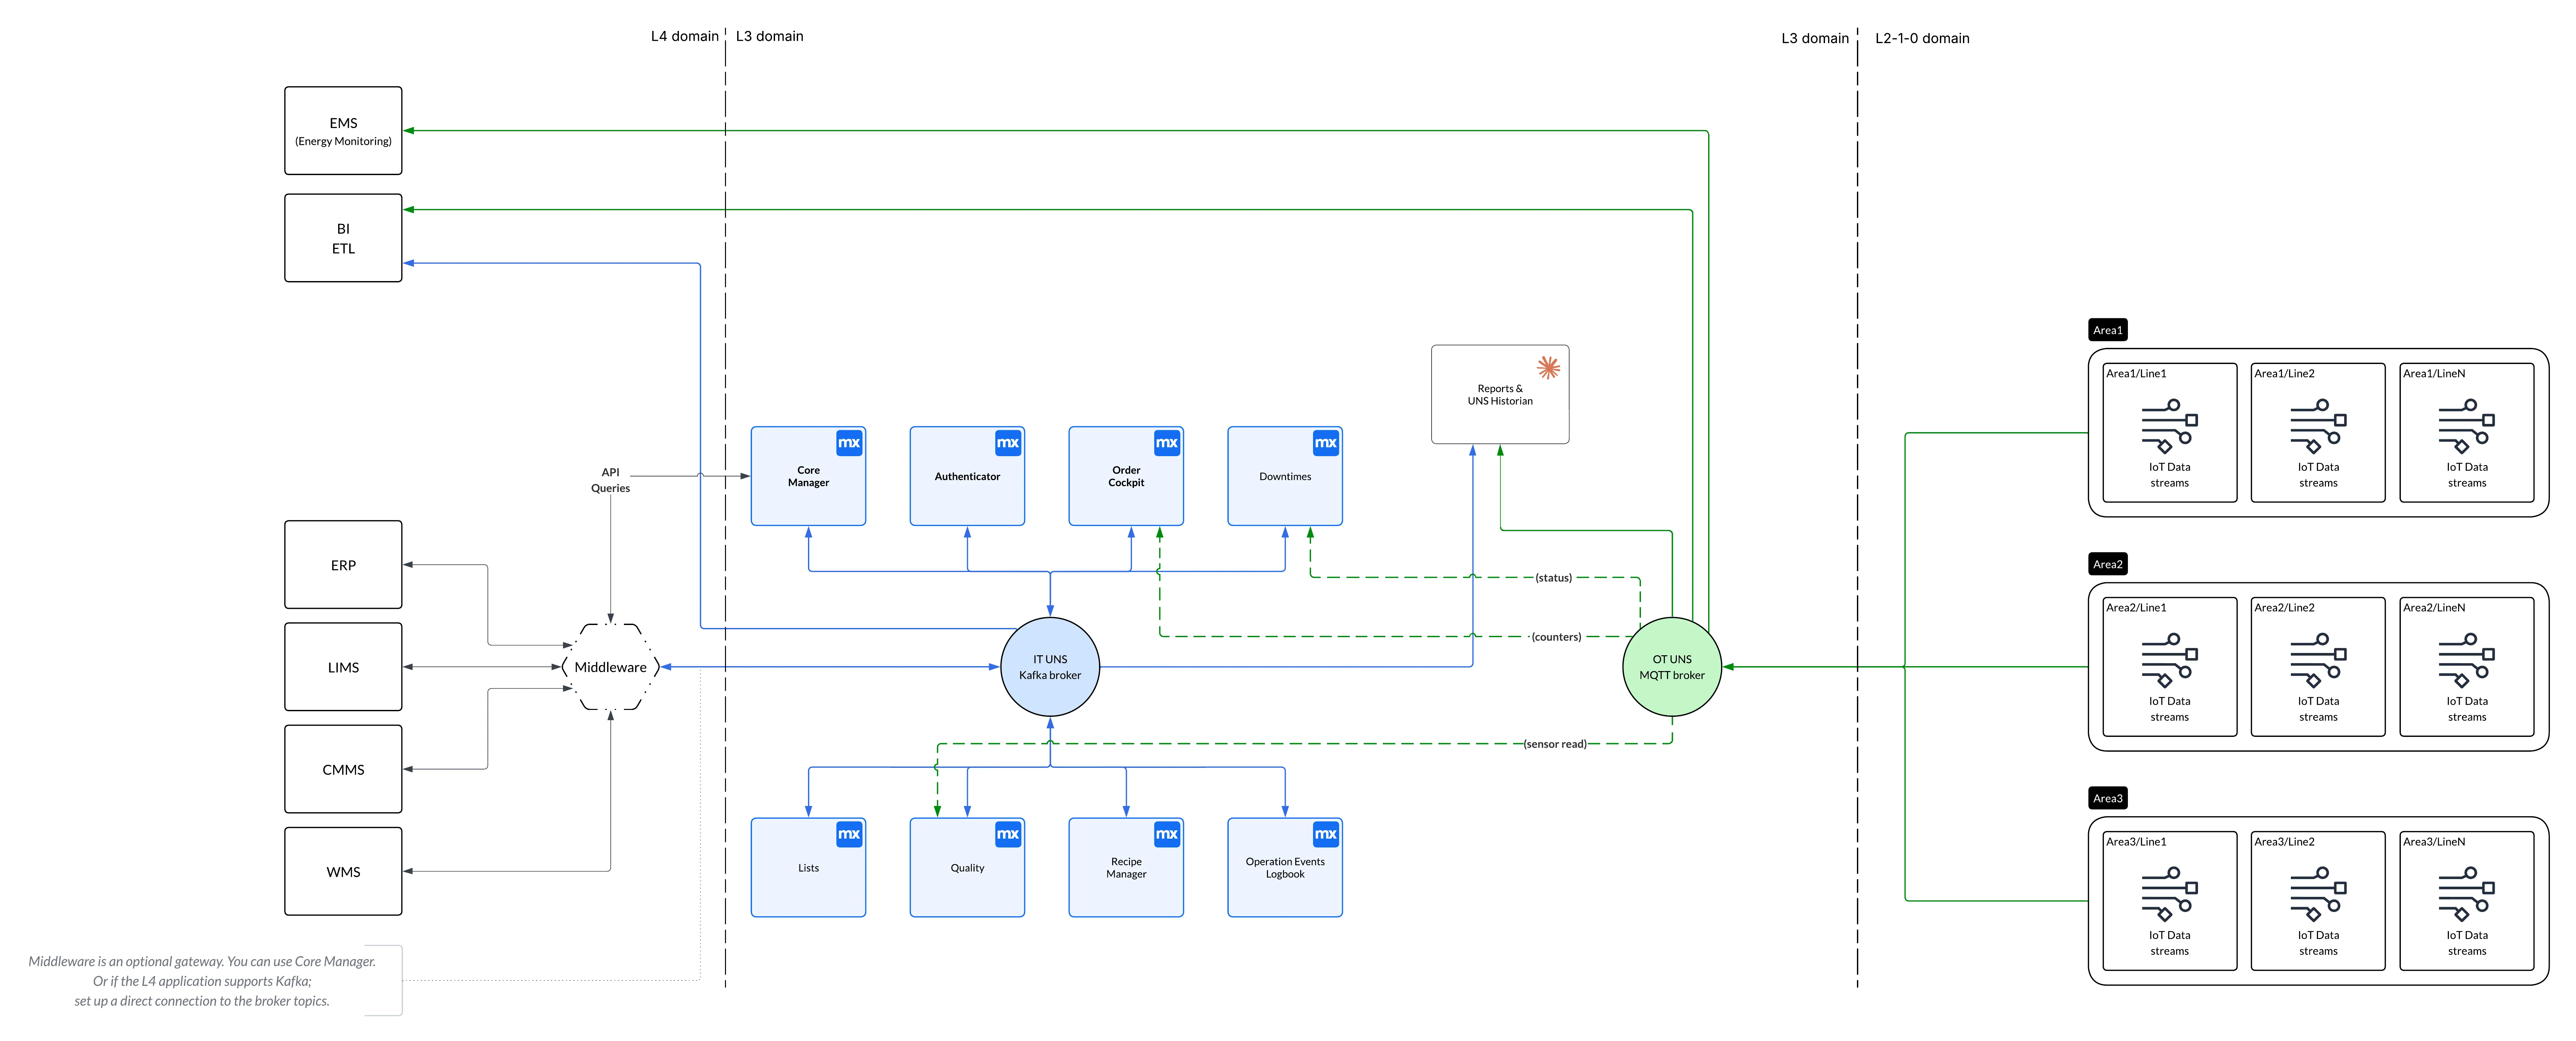Click the CMMS system box
The image size is (2576, 1041).
tap(343, 769)
